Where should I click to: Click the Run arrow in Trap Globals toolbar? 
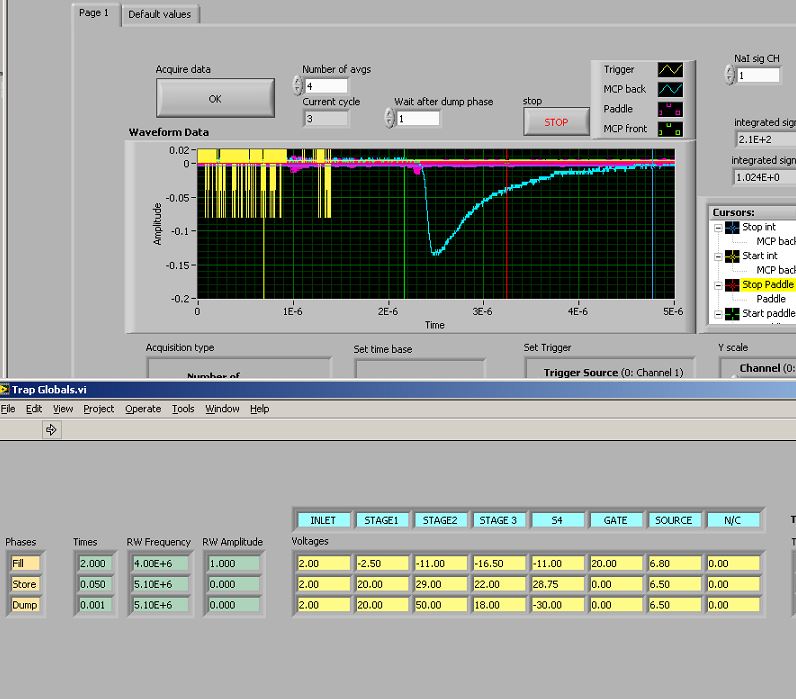tap(51, 430)
